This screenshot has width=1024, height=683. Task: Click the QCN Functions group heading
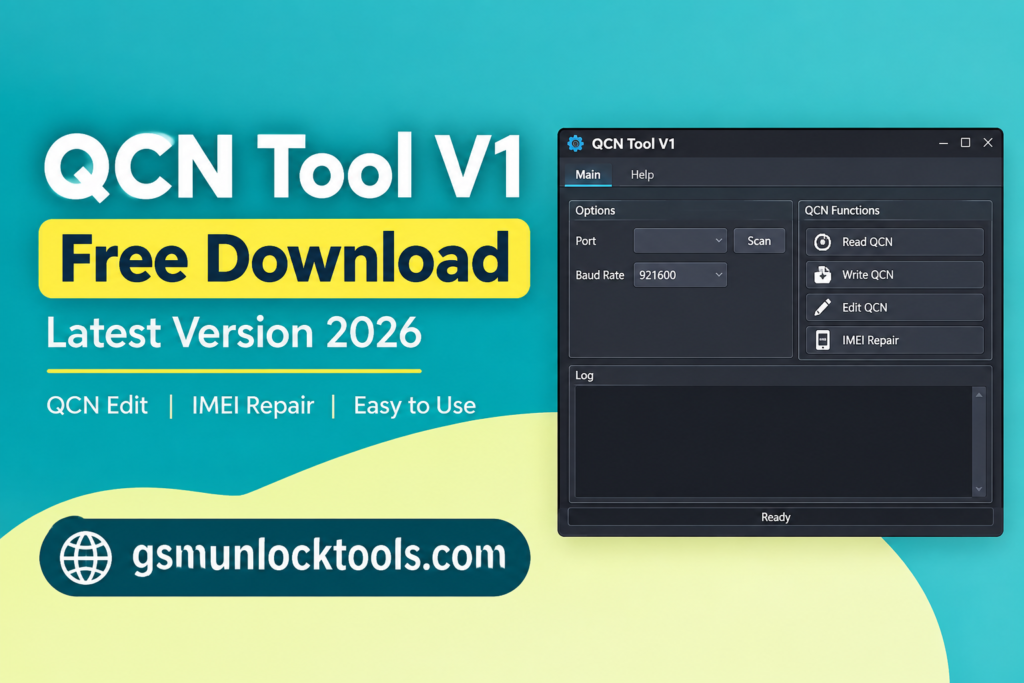[842, 210]
